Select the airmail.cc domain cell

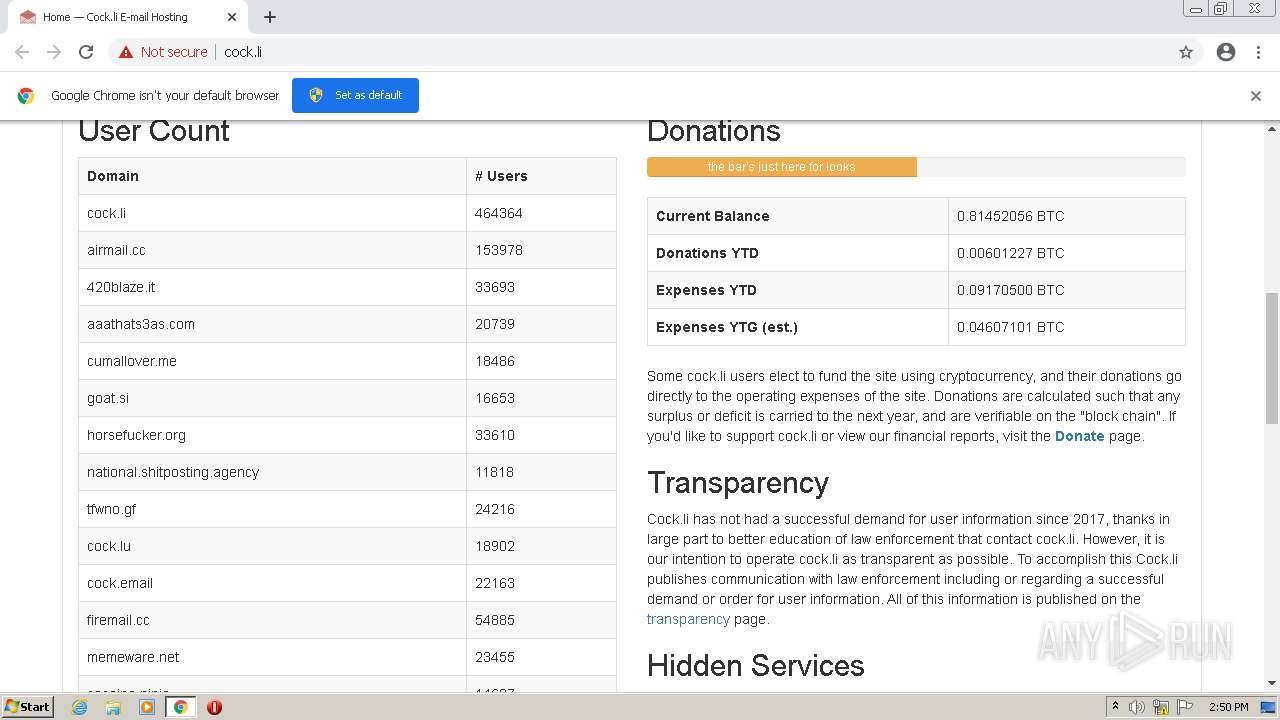tap(272, 250)
